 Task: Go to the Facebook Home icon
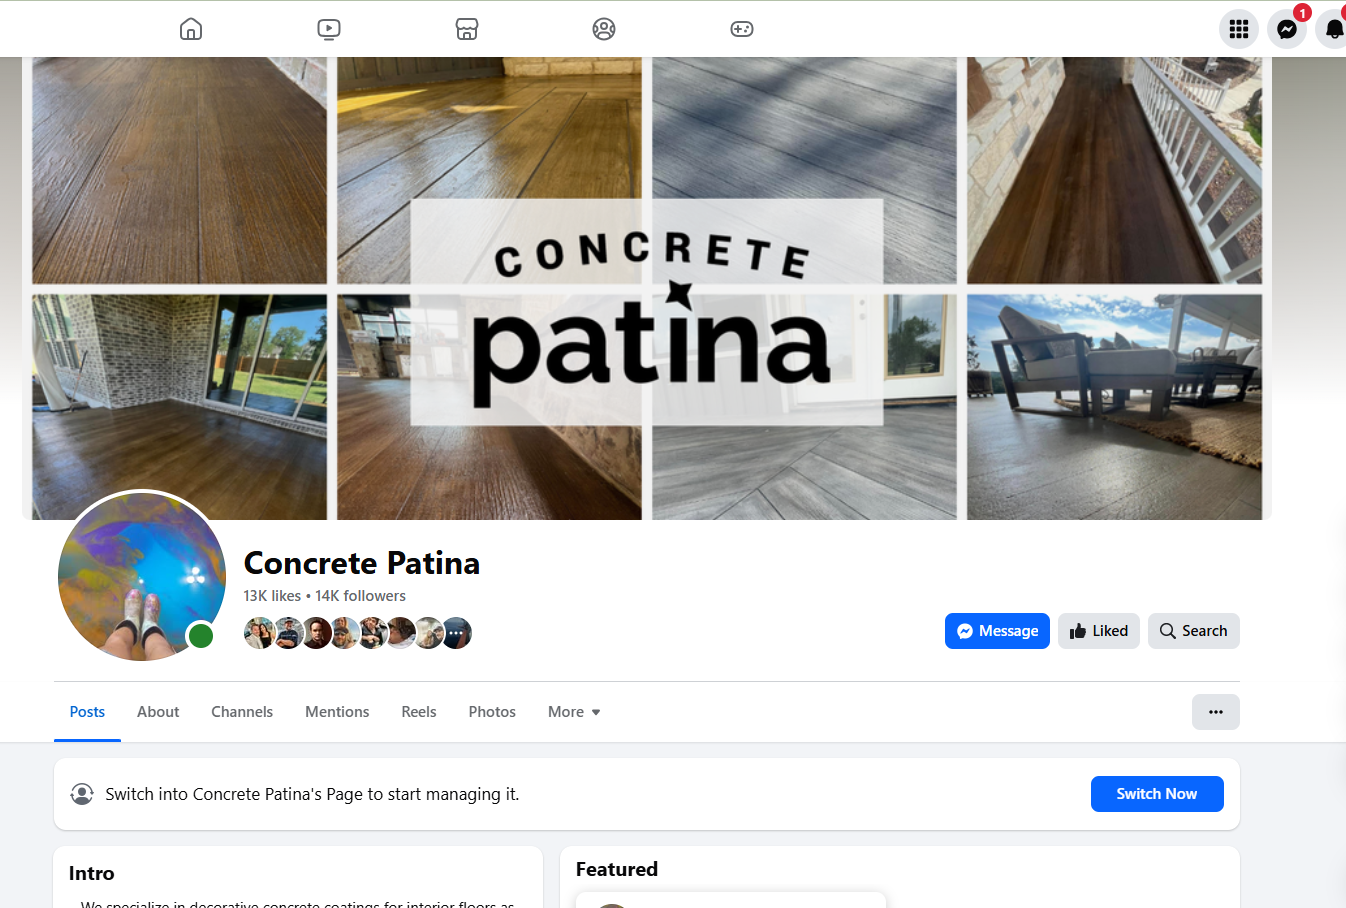pos(191,29)
